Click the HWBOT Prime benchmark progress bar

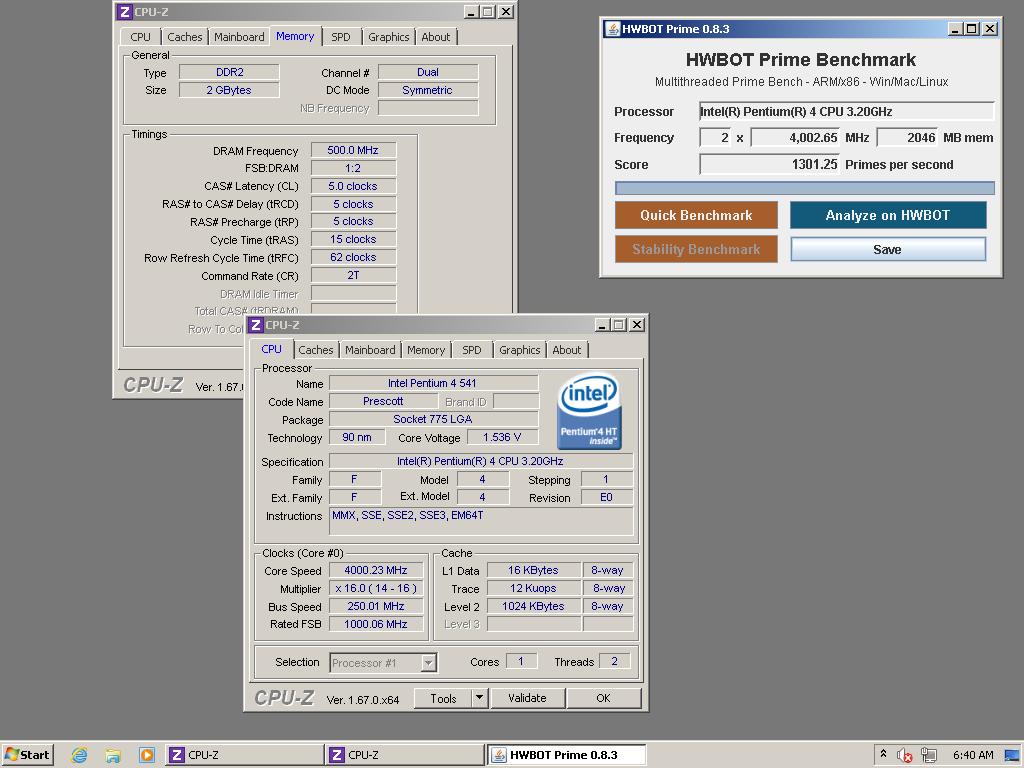point(805,188)
